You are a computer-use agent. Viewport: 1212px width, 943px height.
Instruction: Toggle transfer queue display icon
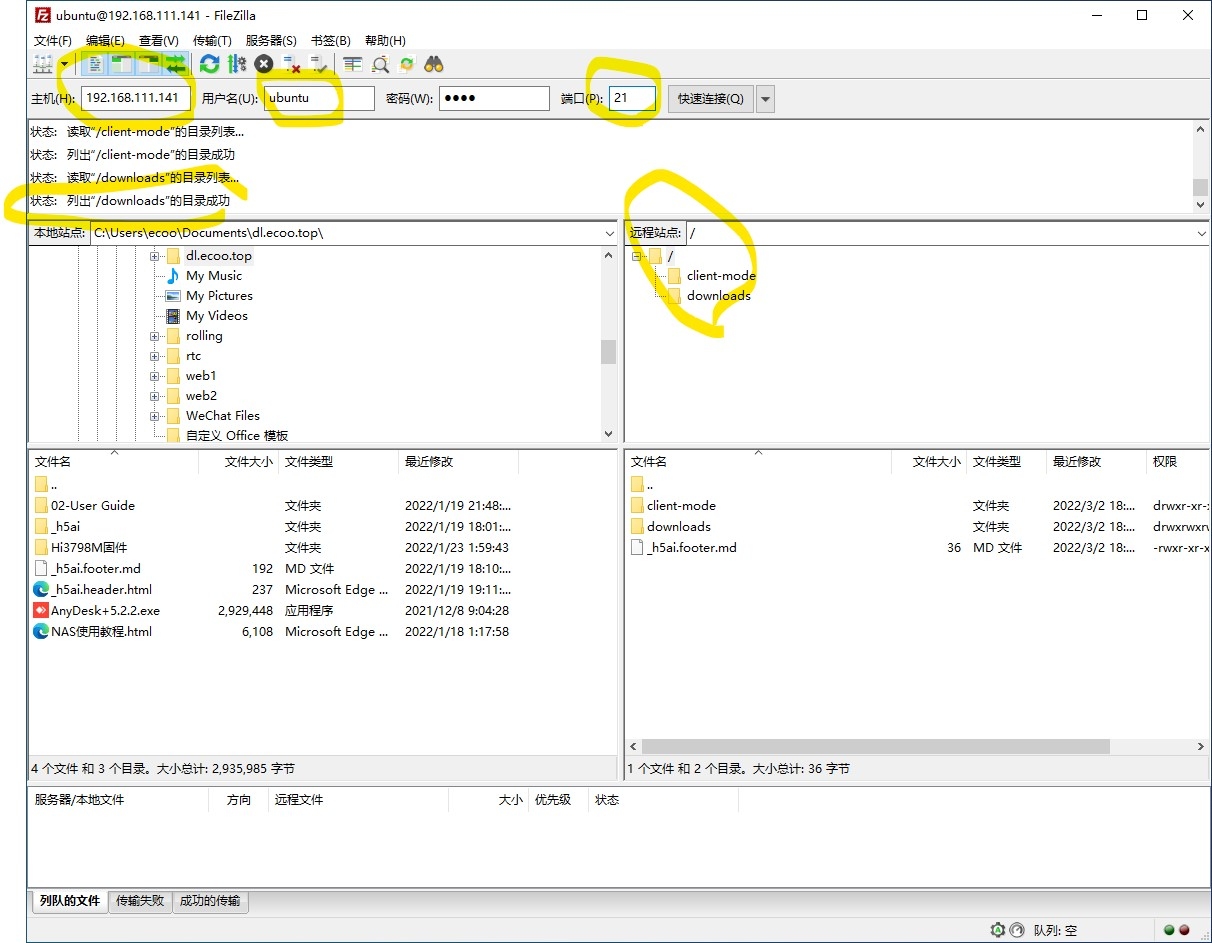[176, 65]
